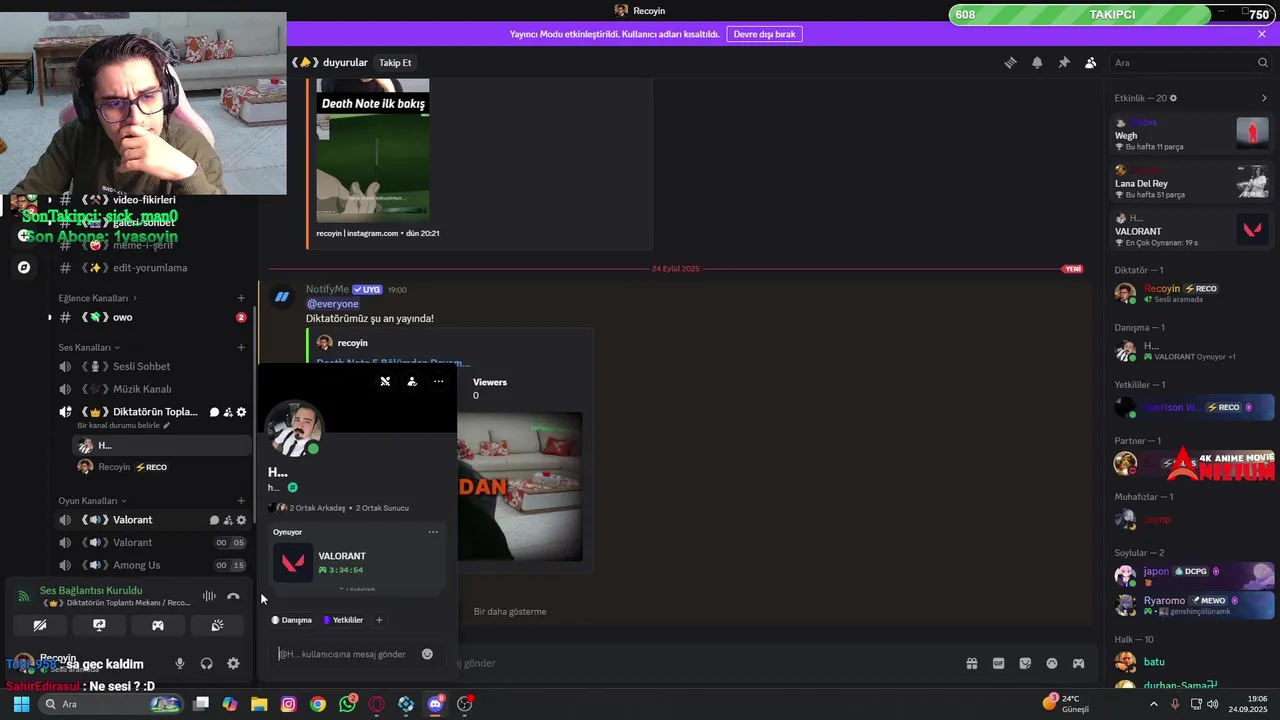Open chat of Diktatörün Toplantı channel

tap(214, 412)
